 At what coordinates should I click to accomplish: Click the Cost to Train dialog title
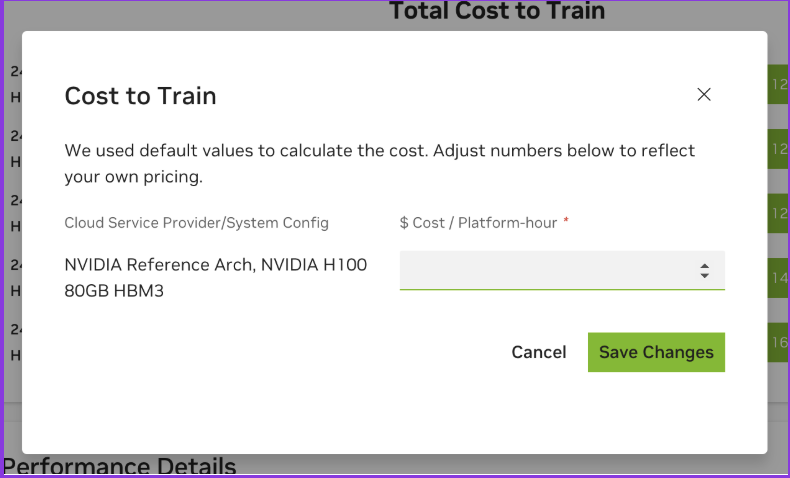tap(140, 96)
